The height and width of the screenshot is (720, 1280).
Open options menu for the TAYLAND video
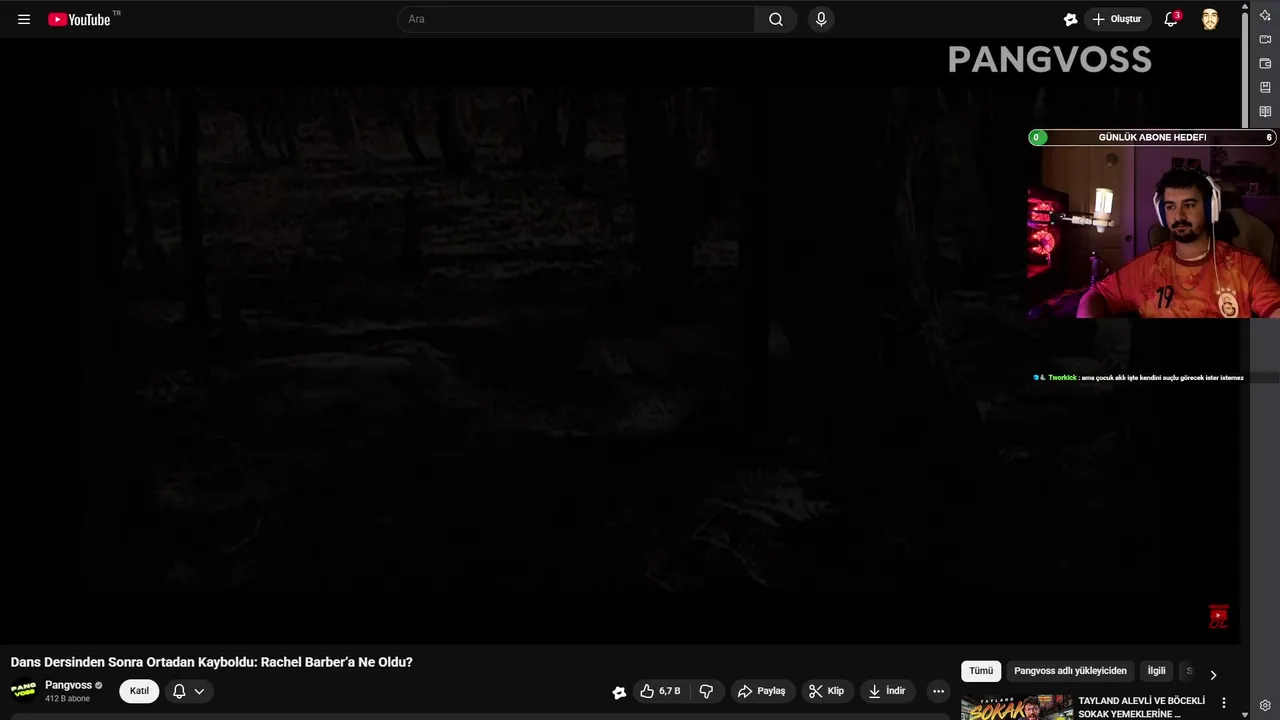click(x=1223, y=703)
